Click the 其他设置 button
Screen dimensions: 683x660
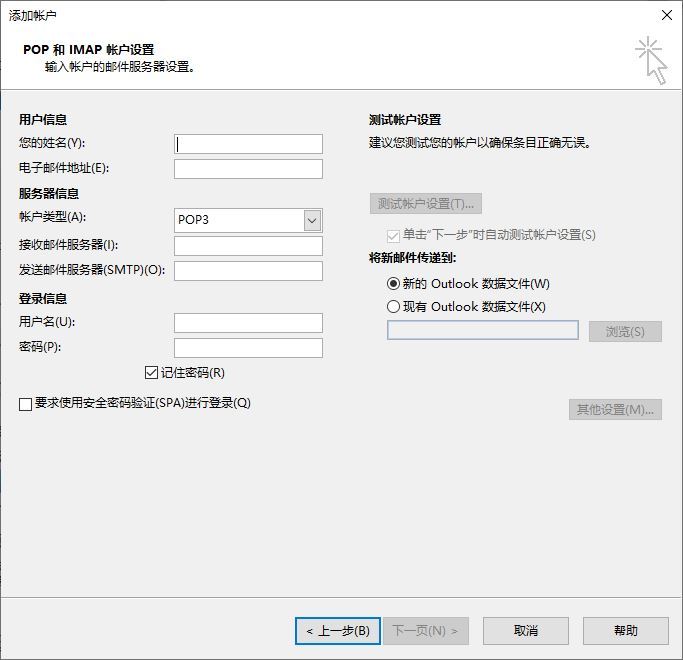tap(615, 409)
